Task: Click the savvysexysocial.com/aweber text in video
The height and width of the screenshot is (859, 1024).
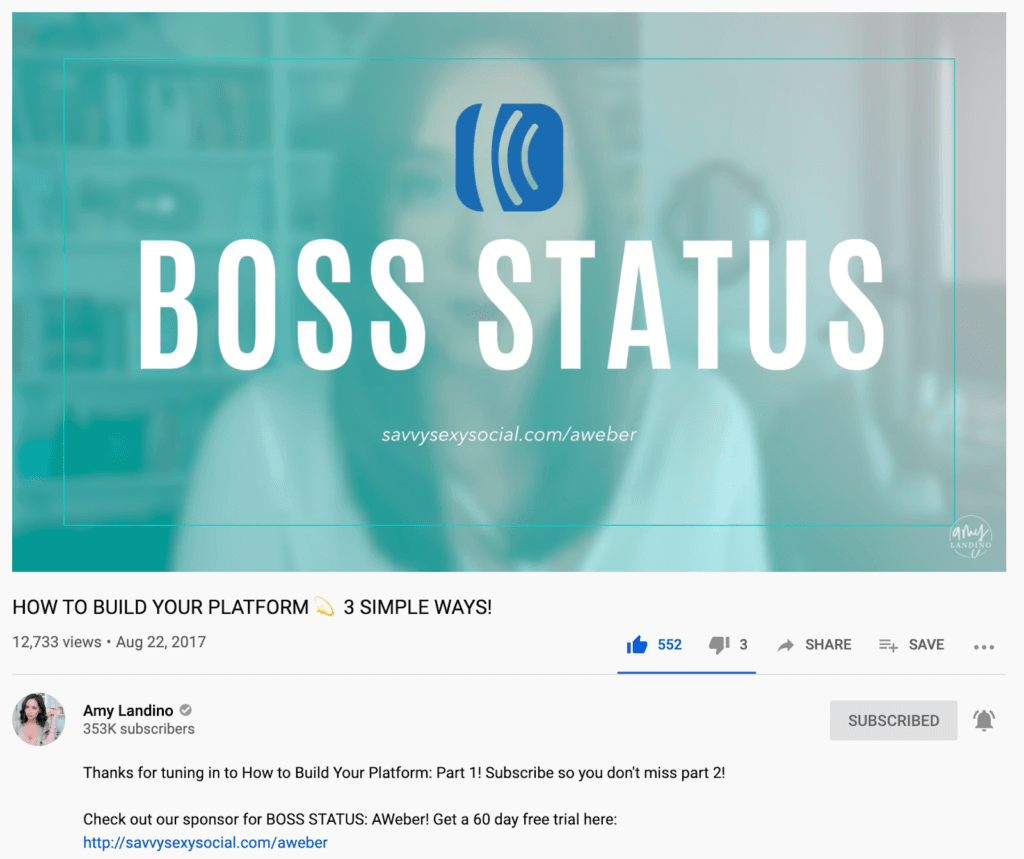Action: point(509,435)
